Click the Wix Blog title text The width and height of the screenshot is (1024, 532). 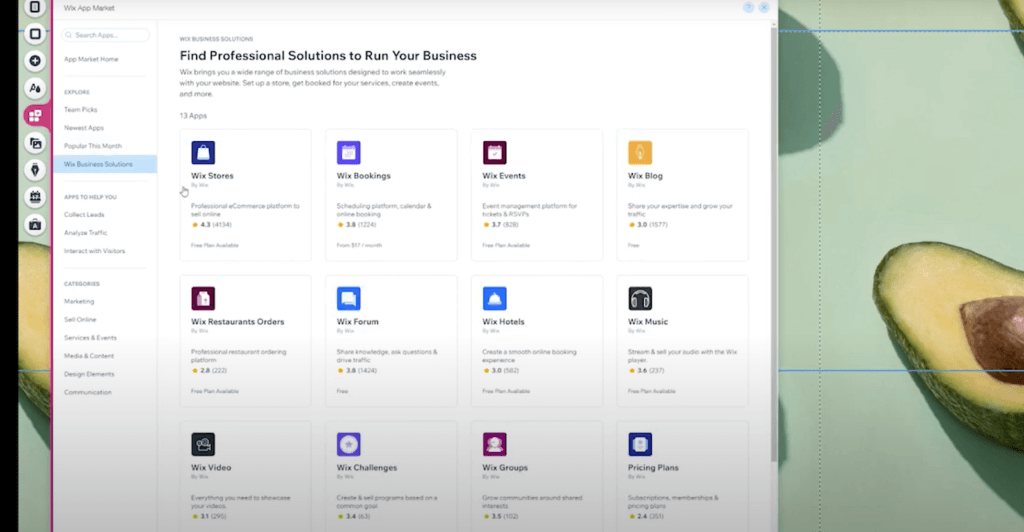point(645,176)
